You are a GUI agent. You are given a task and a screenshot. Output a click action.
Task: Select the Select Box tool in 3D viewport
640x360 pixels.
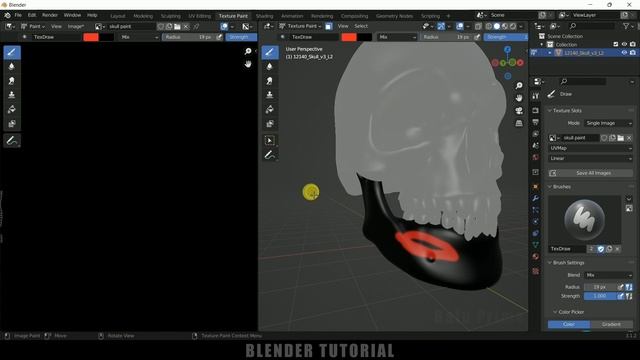point(270,140)
